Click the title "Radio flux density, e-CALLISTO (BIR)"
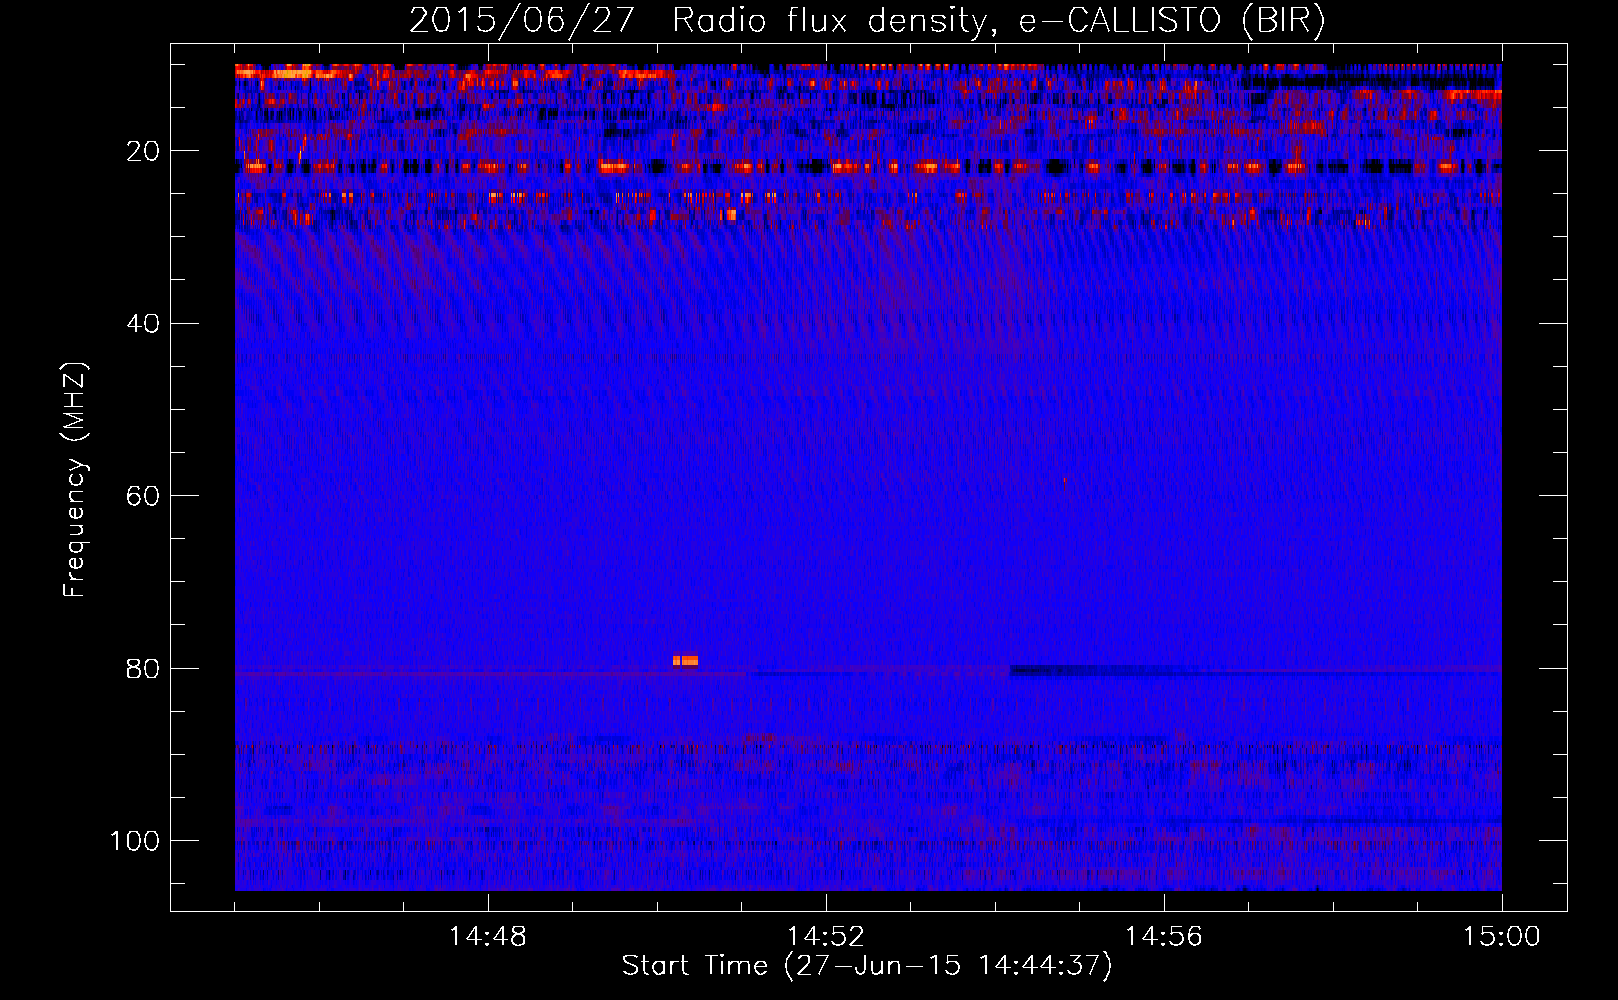This screenshot has width=1618, height=1000. coord(998,21)
